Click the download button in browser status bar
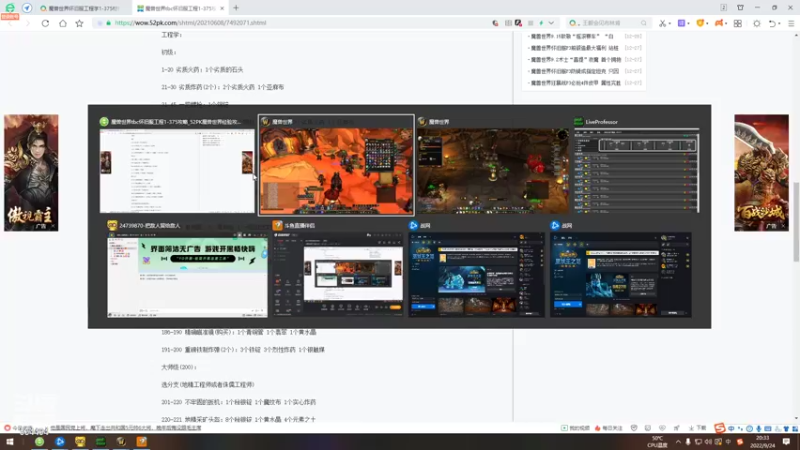Image resolution: width=800 pixels, height=450 pixels. click(698, 428)
